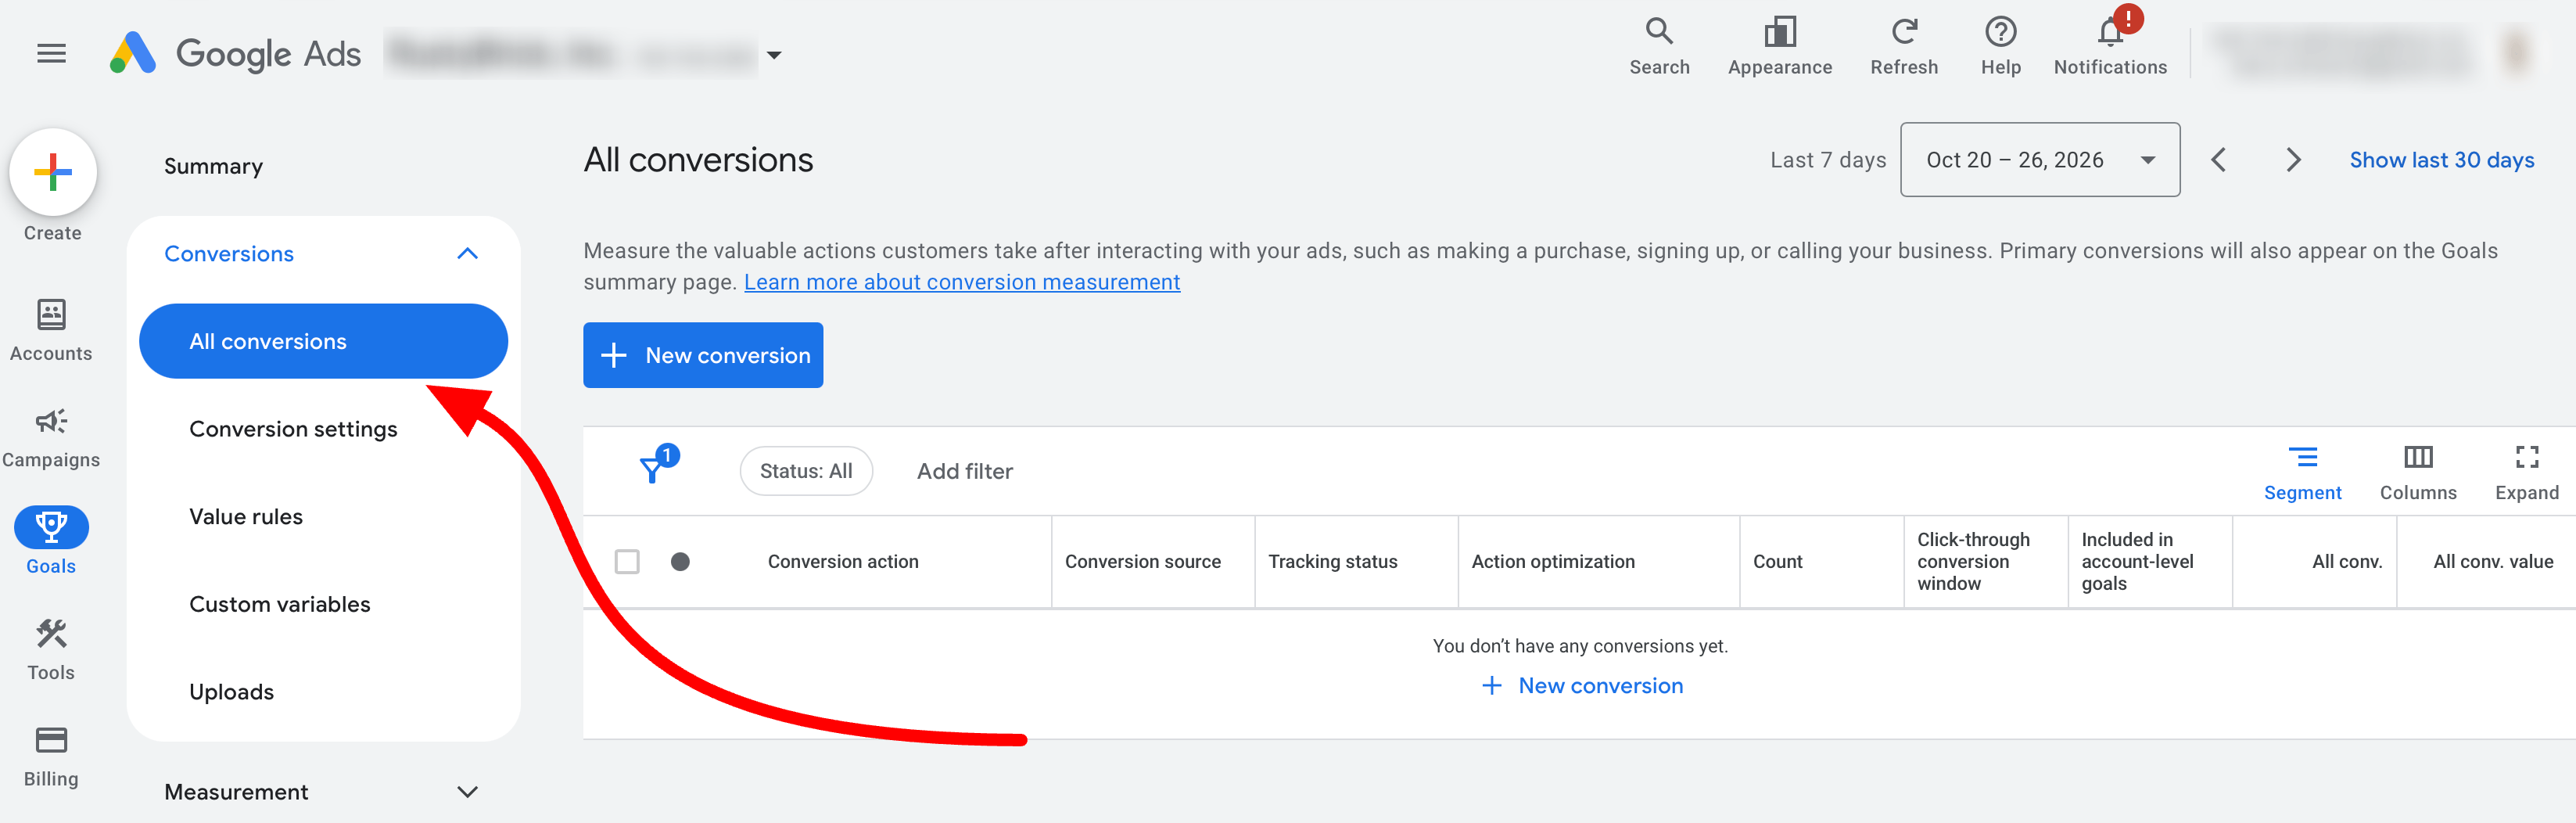Expand the table to full screen

tap(2526, 473)
